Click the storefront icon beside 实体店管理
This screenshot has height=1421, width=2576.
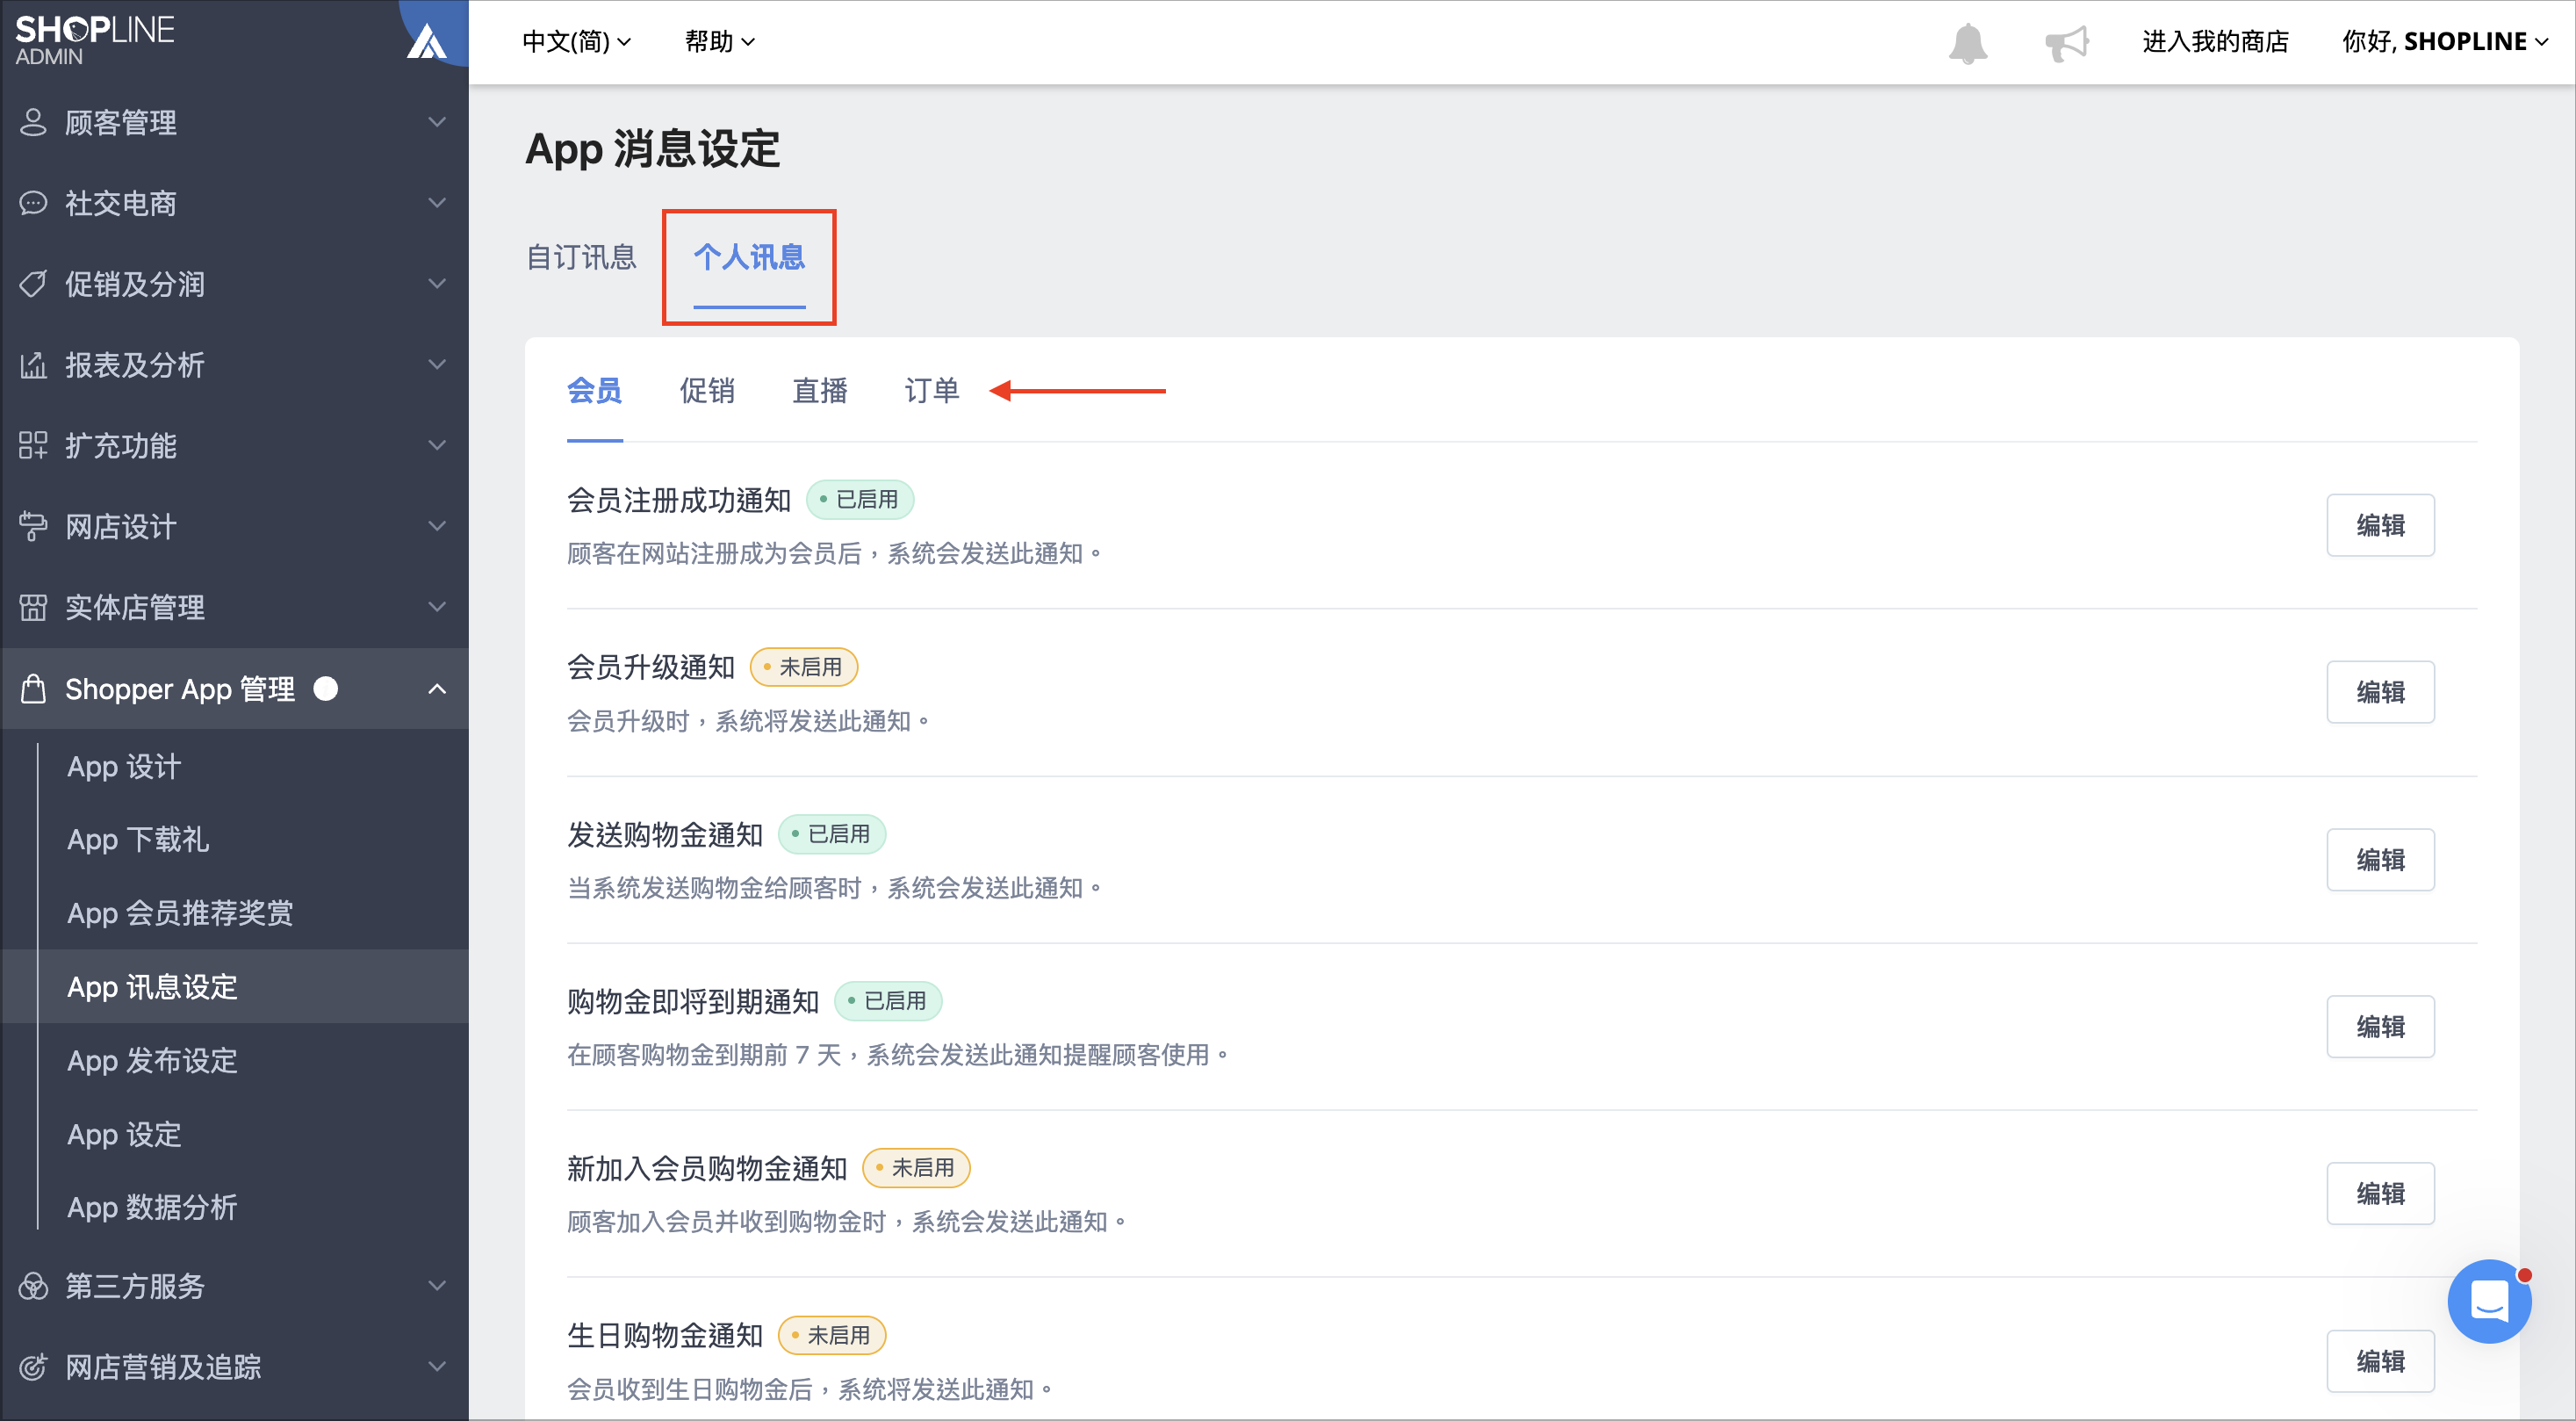coord(33,607)
